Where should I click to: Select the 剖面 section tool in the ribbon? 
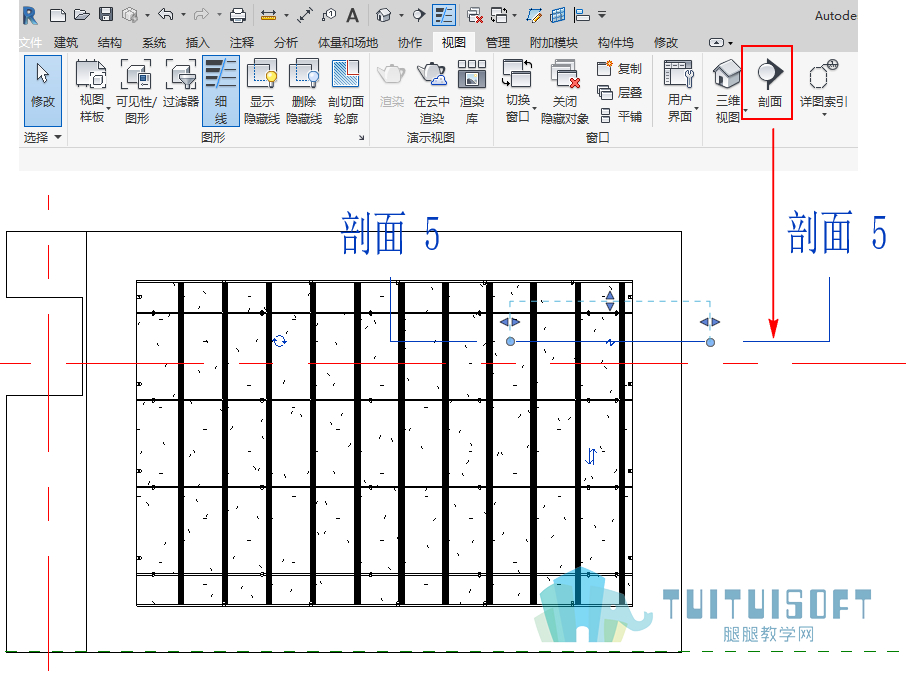click(769, 84)
